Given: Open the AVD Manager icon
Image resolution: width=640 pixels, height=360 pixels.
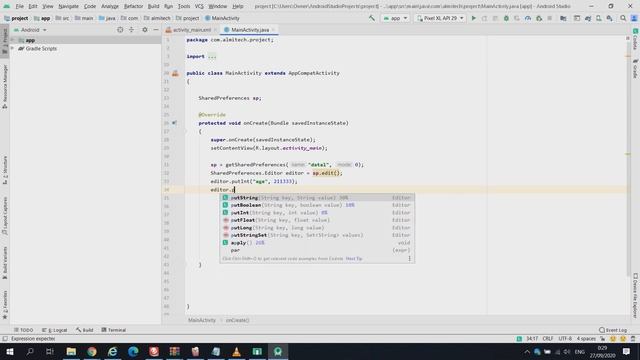Looking at the screenshot, I should point(599,18).
